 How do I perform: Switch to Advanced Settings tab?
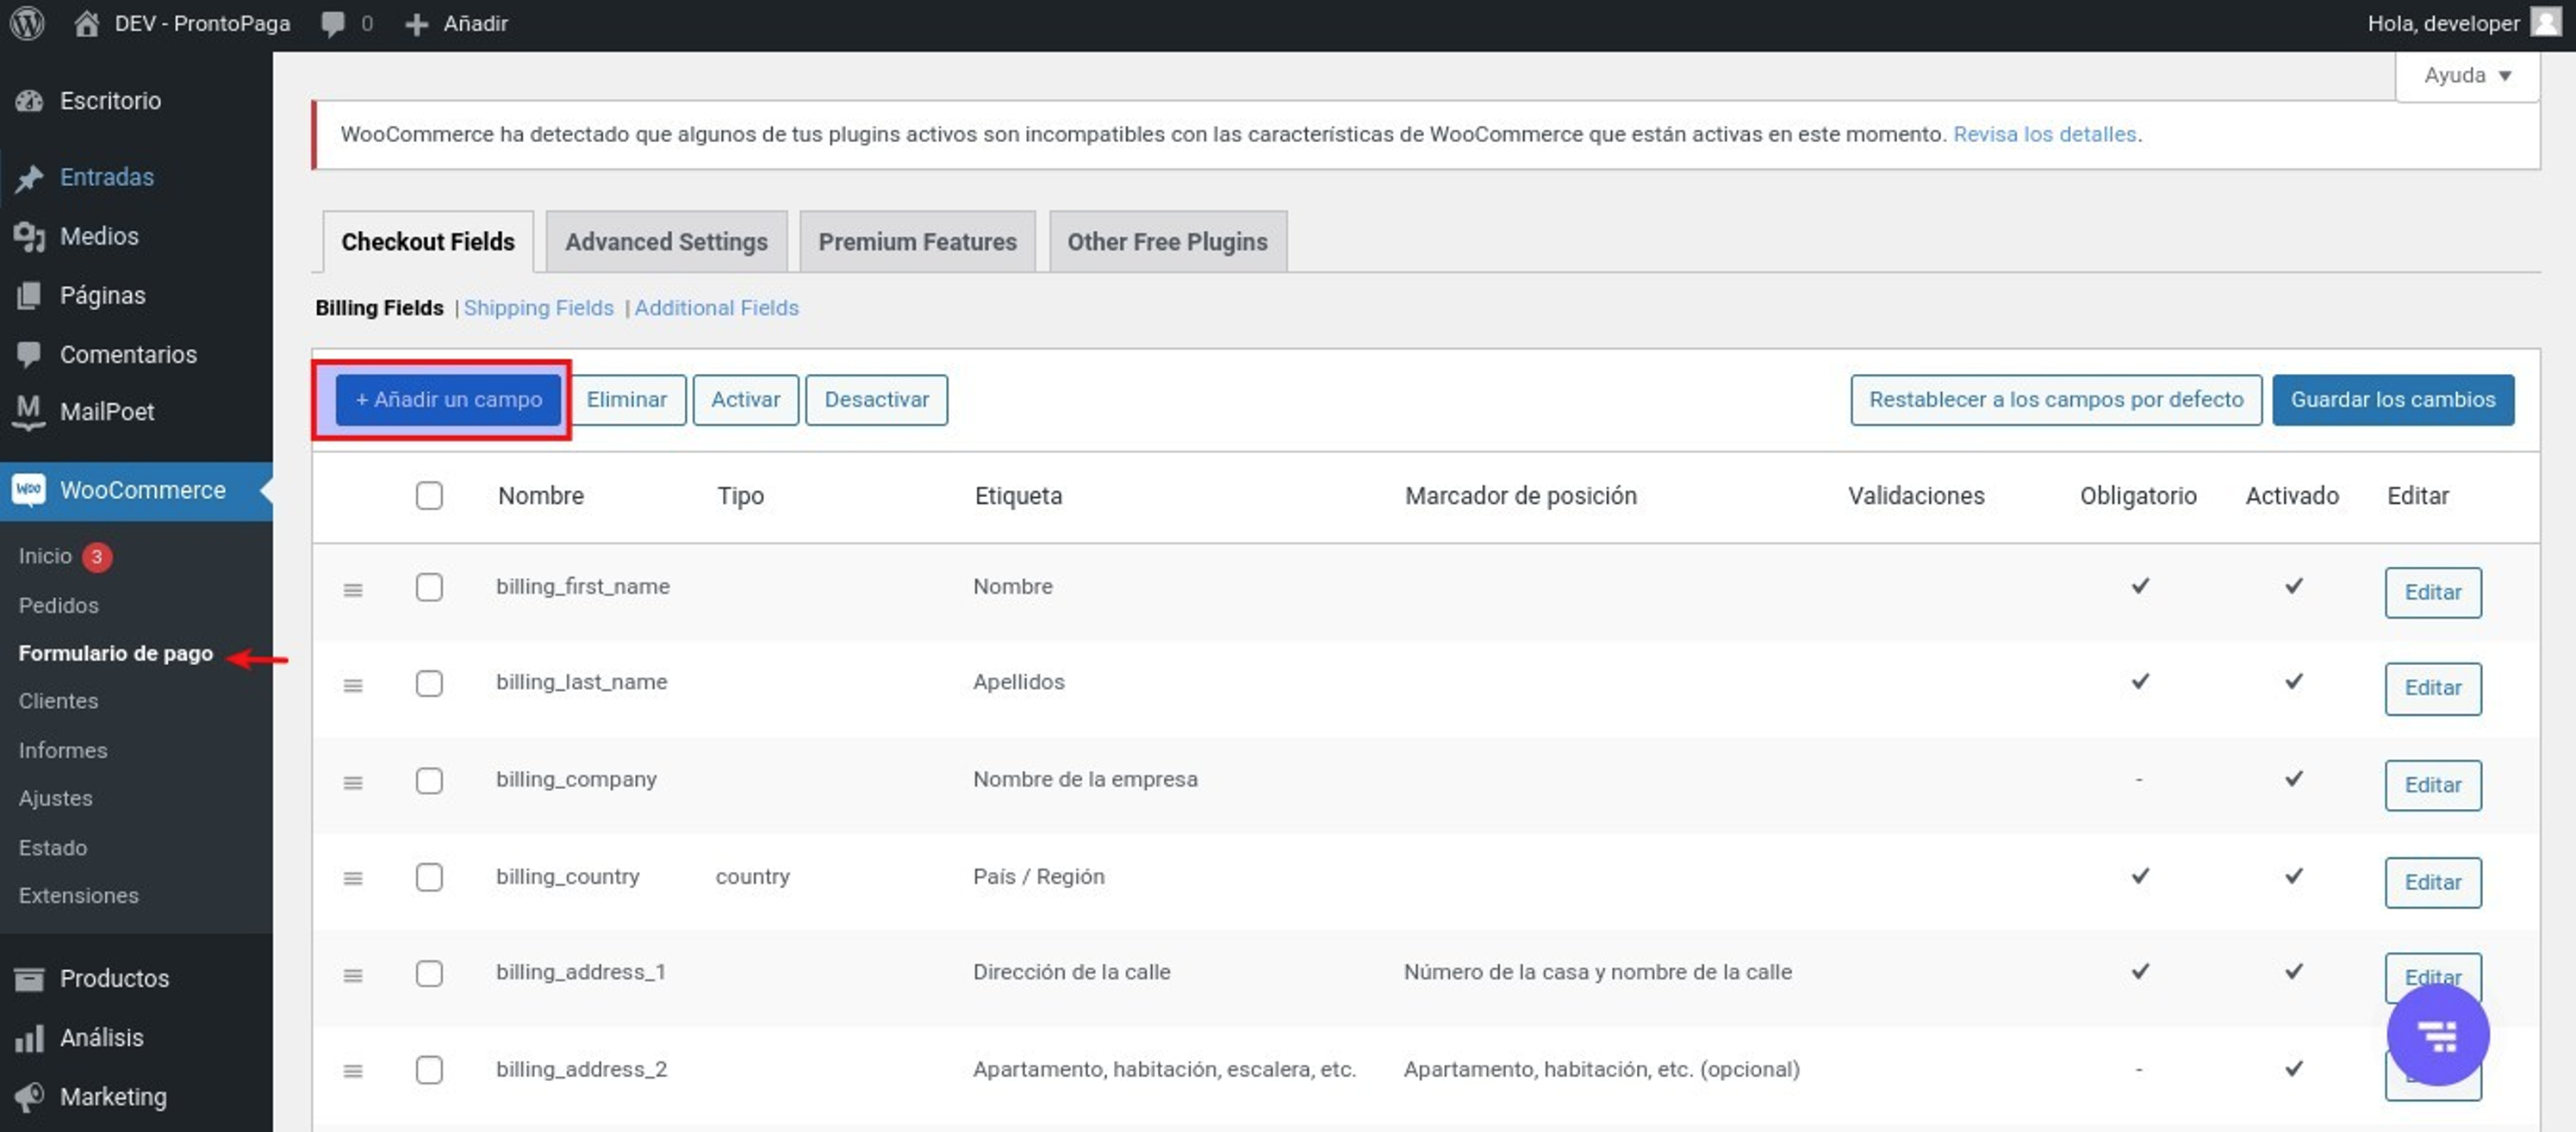pos(666,242)
